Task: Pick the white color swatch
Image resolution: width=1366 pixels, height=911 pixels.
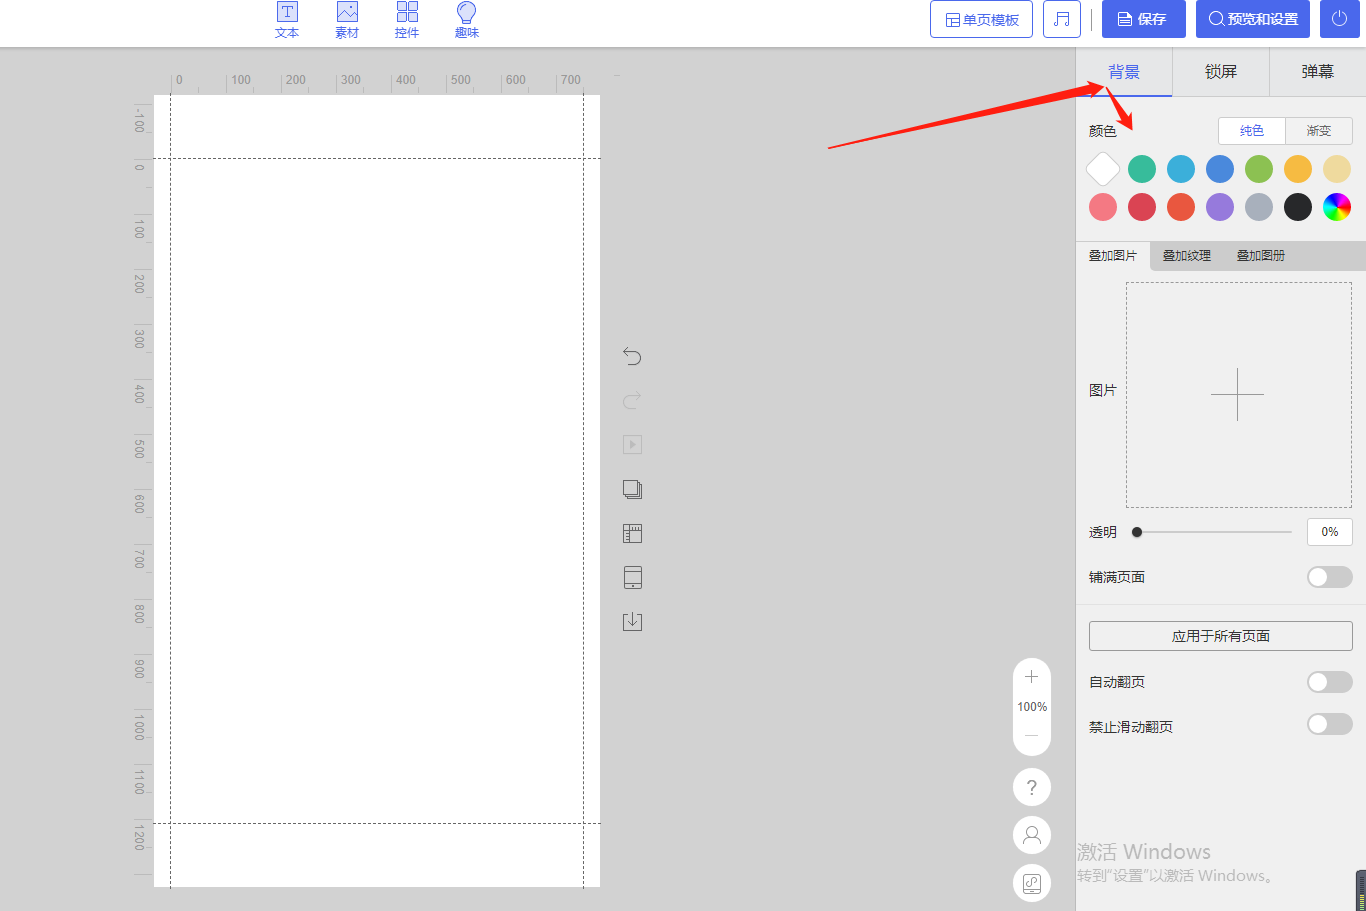Action: [x=1103, y=169]
